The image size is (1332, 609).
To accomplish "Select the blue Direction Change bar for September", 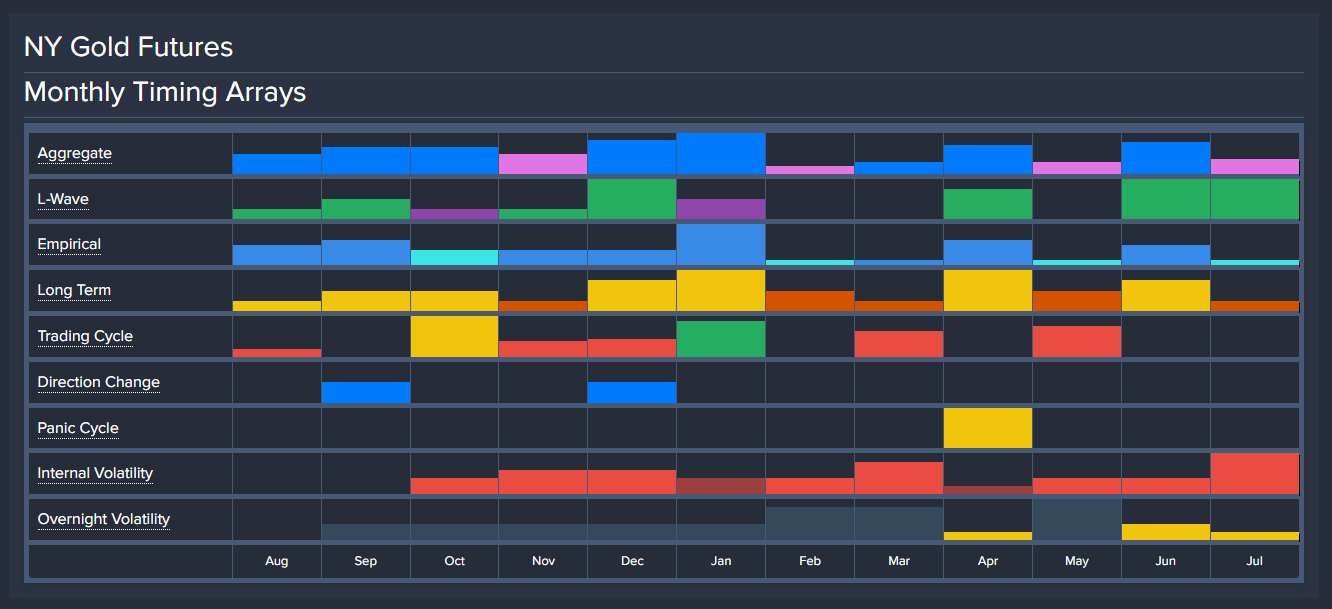I will click(x=365, y=393).
